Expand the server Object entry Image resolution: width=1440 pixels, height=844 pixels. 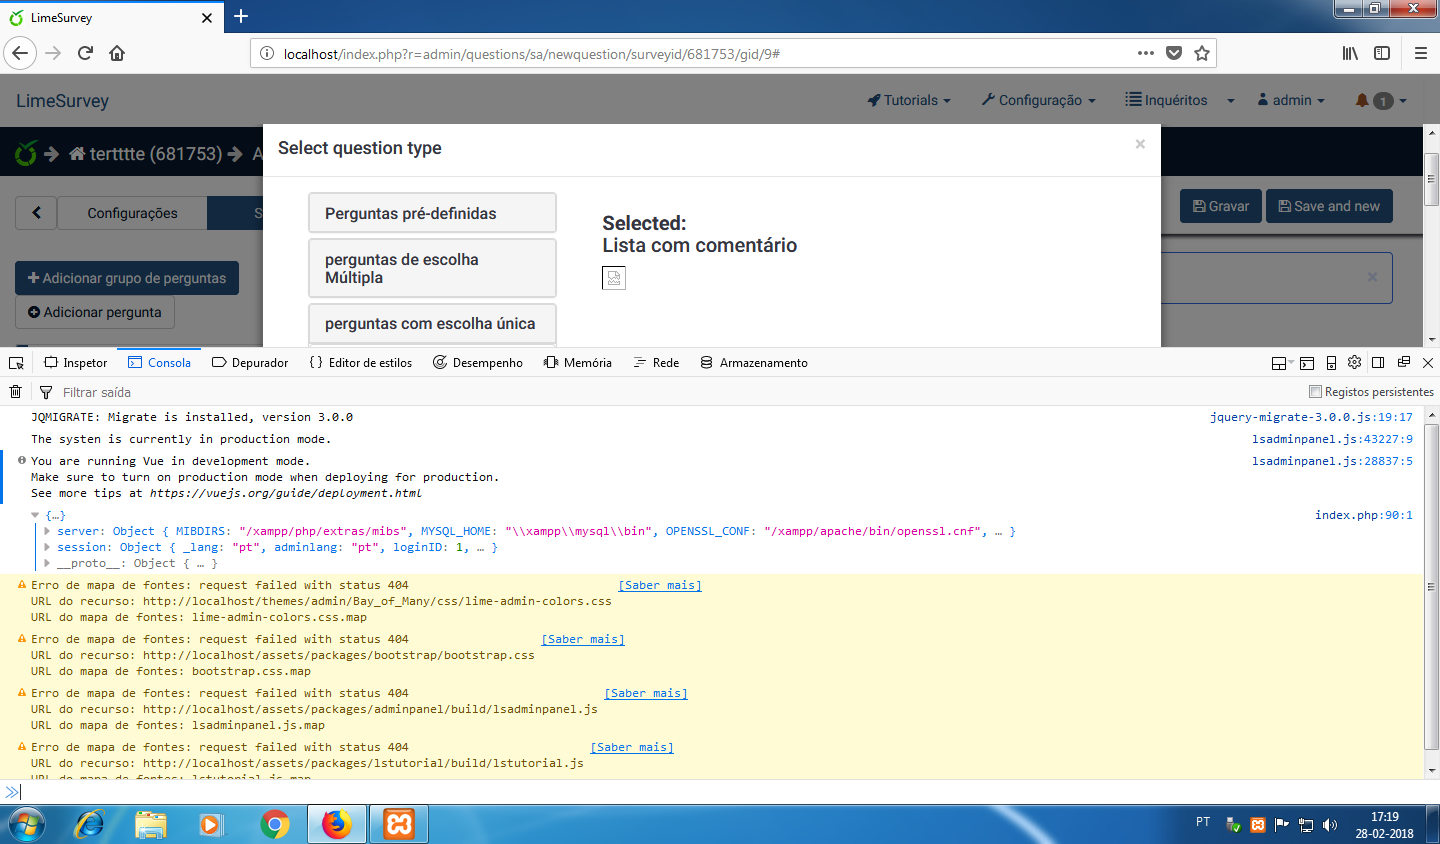47,531
